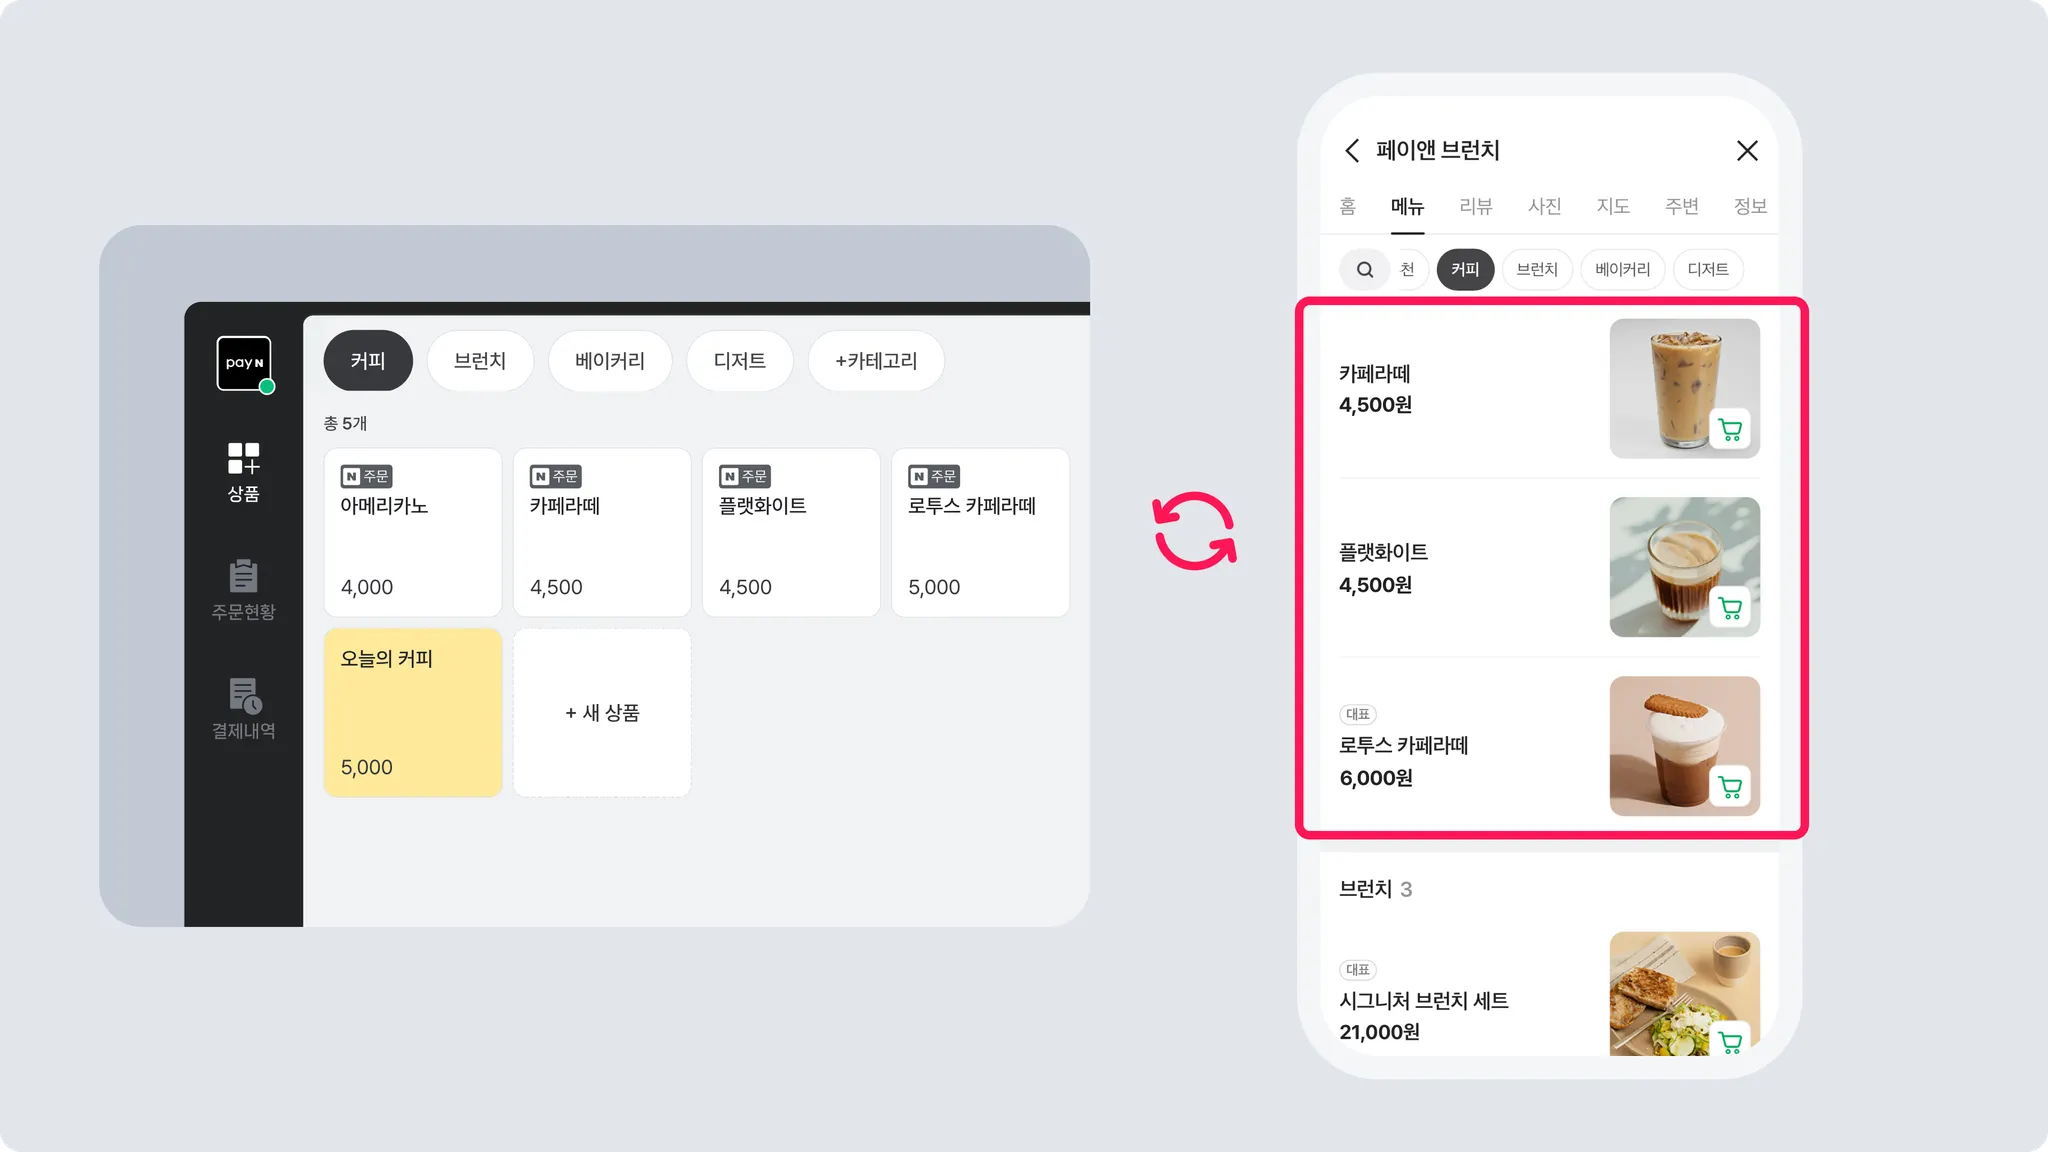Screen dimensions: 2048x1152
Task: Open the 아메리카노 product card
Action: click(412, 533)
